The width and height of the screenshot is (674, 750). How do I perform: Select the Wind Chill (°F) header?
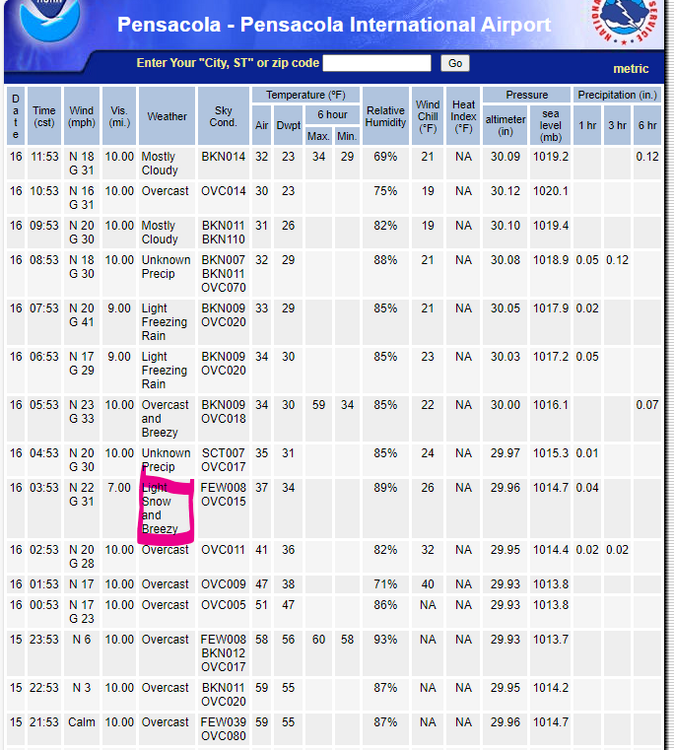click(x=427, y=116)
